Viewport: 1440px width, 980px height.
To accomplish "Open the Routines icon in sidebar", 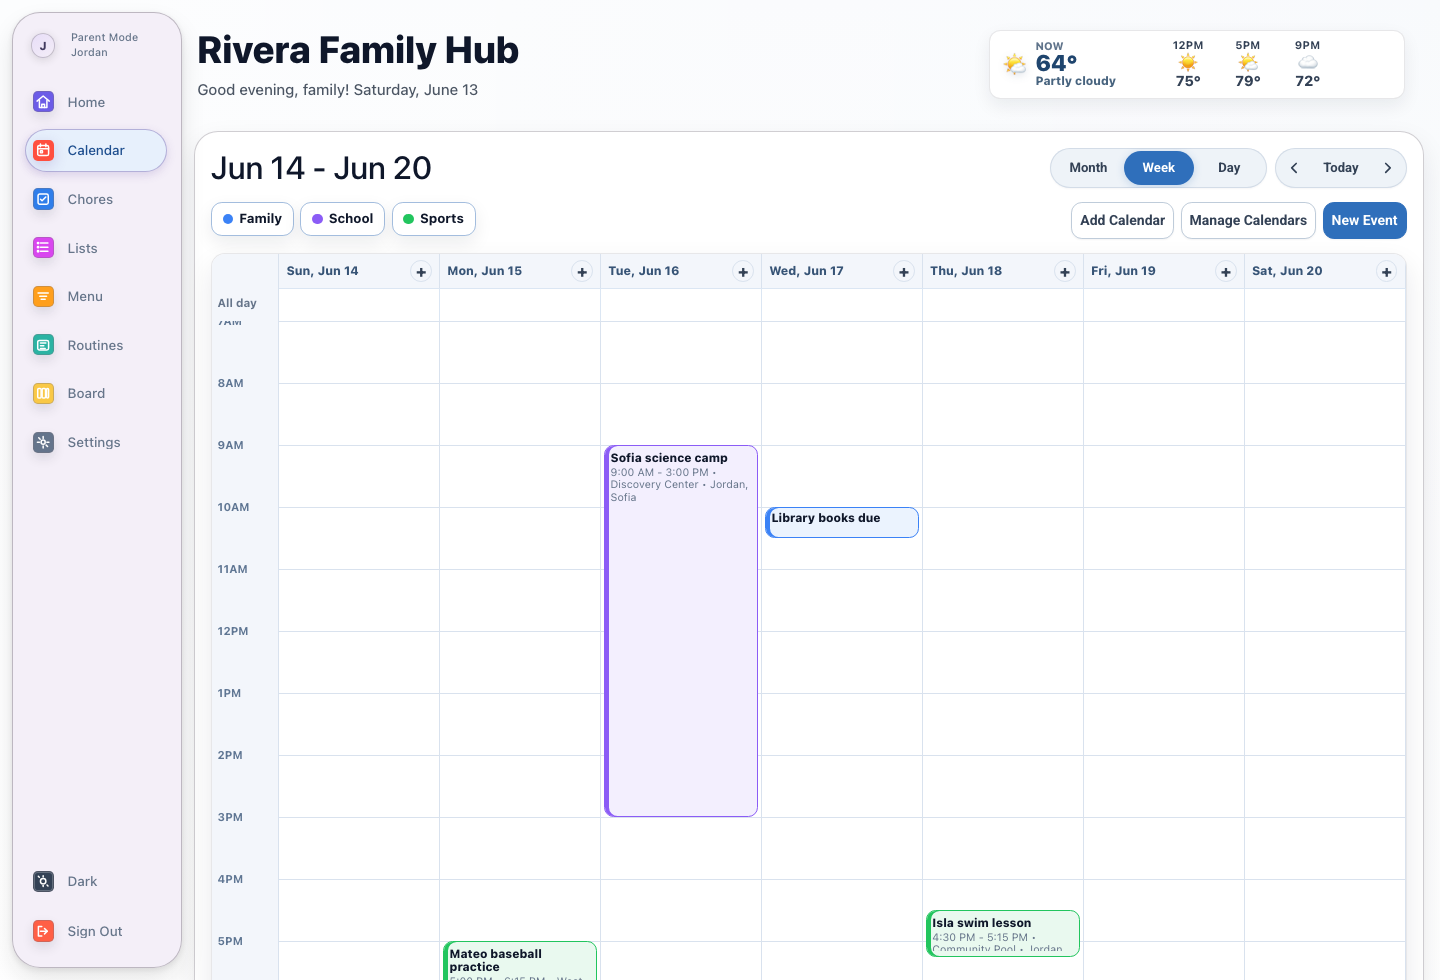I will coord(43,345).
